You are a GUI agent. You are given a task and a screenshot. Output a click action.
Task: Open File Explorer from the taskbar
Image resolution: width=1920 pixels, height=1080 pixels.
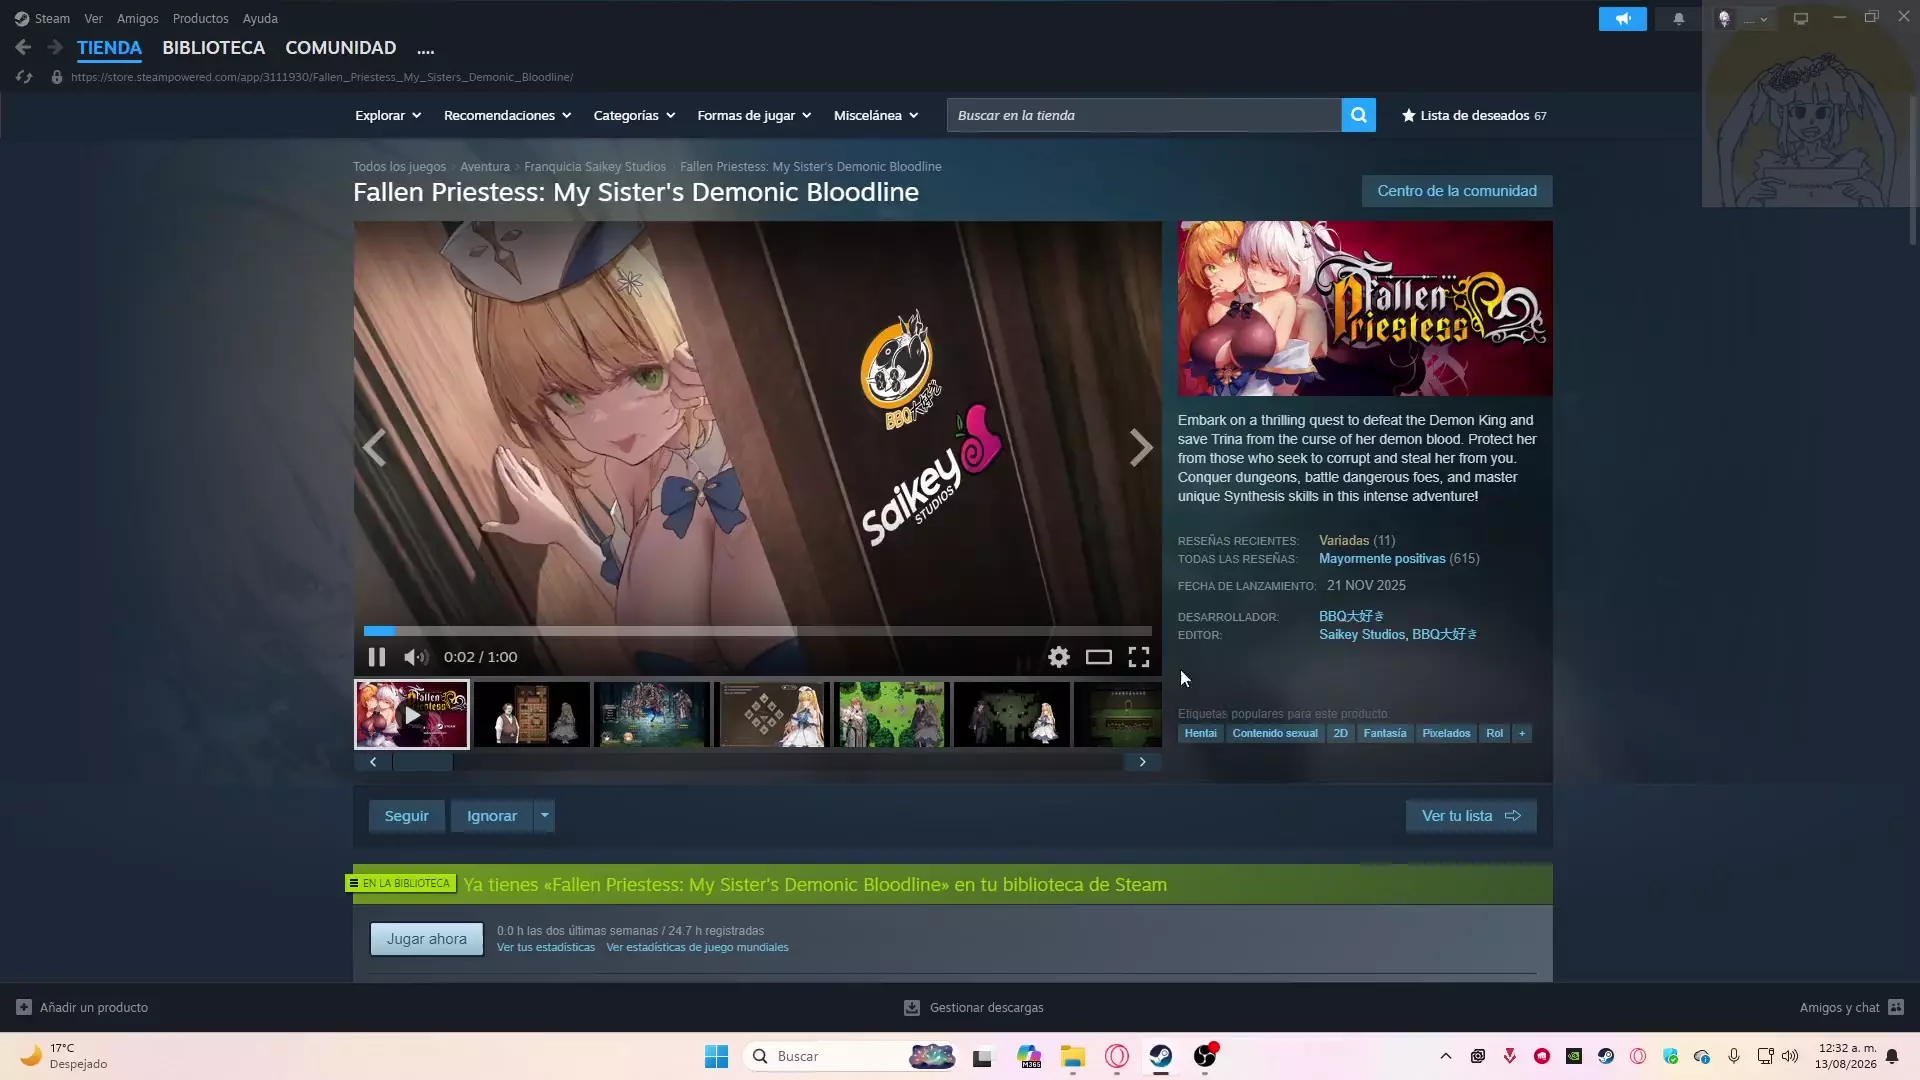[x=1073, y=1056]
